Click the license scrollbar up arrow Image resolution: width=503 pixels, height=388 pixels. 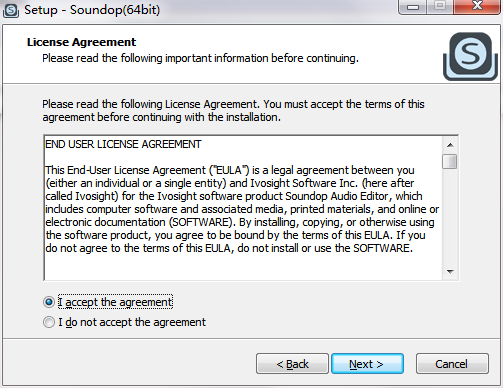pyautogui.click(x=450, y=145)
